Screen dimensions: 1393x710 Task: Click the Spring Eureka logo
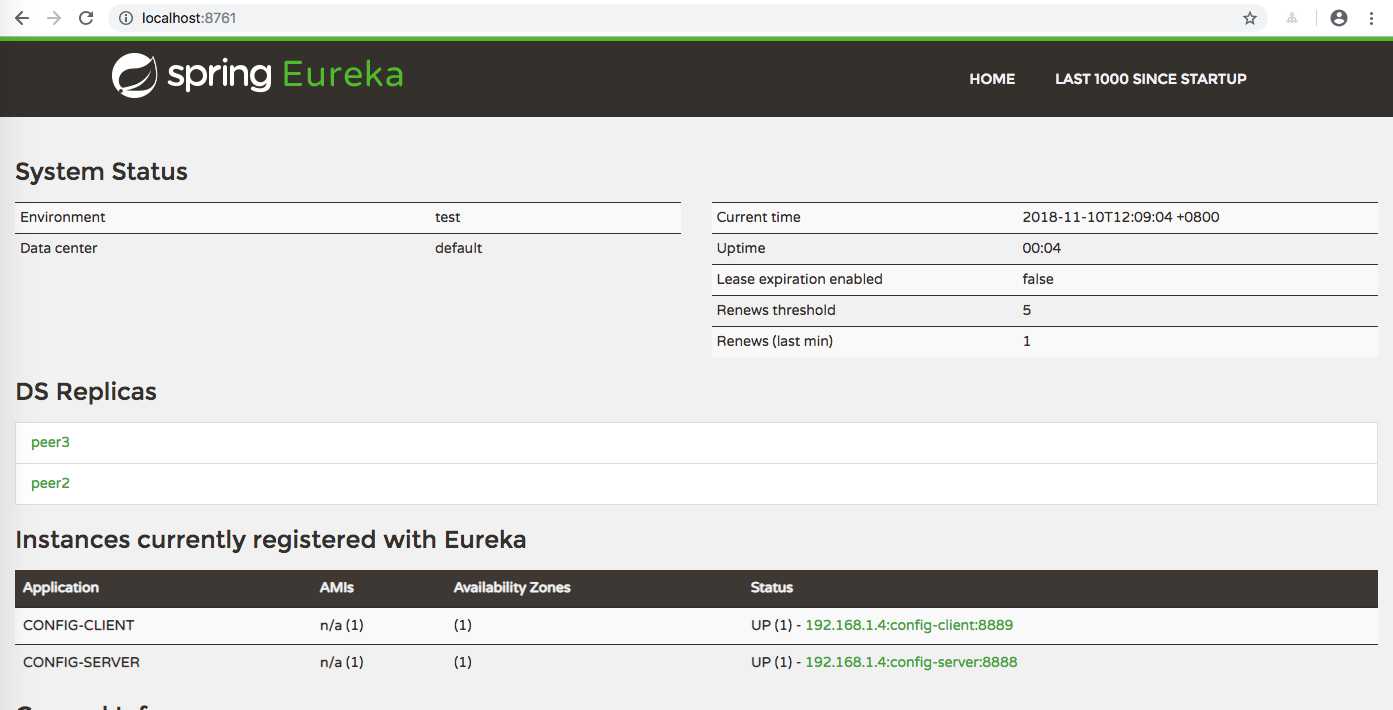257,76
